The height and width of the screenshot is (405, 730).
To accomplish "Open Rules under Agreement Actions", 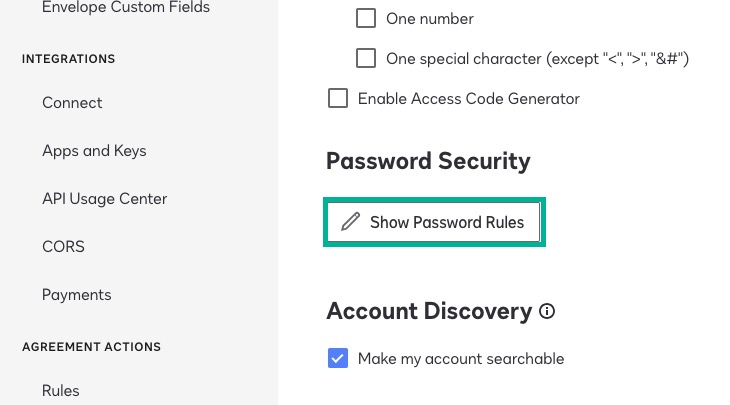I will (61, 391).
